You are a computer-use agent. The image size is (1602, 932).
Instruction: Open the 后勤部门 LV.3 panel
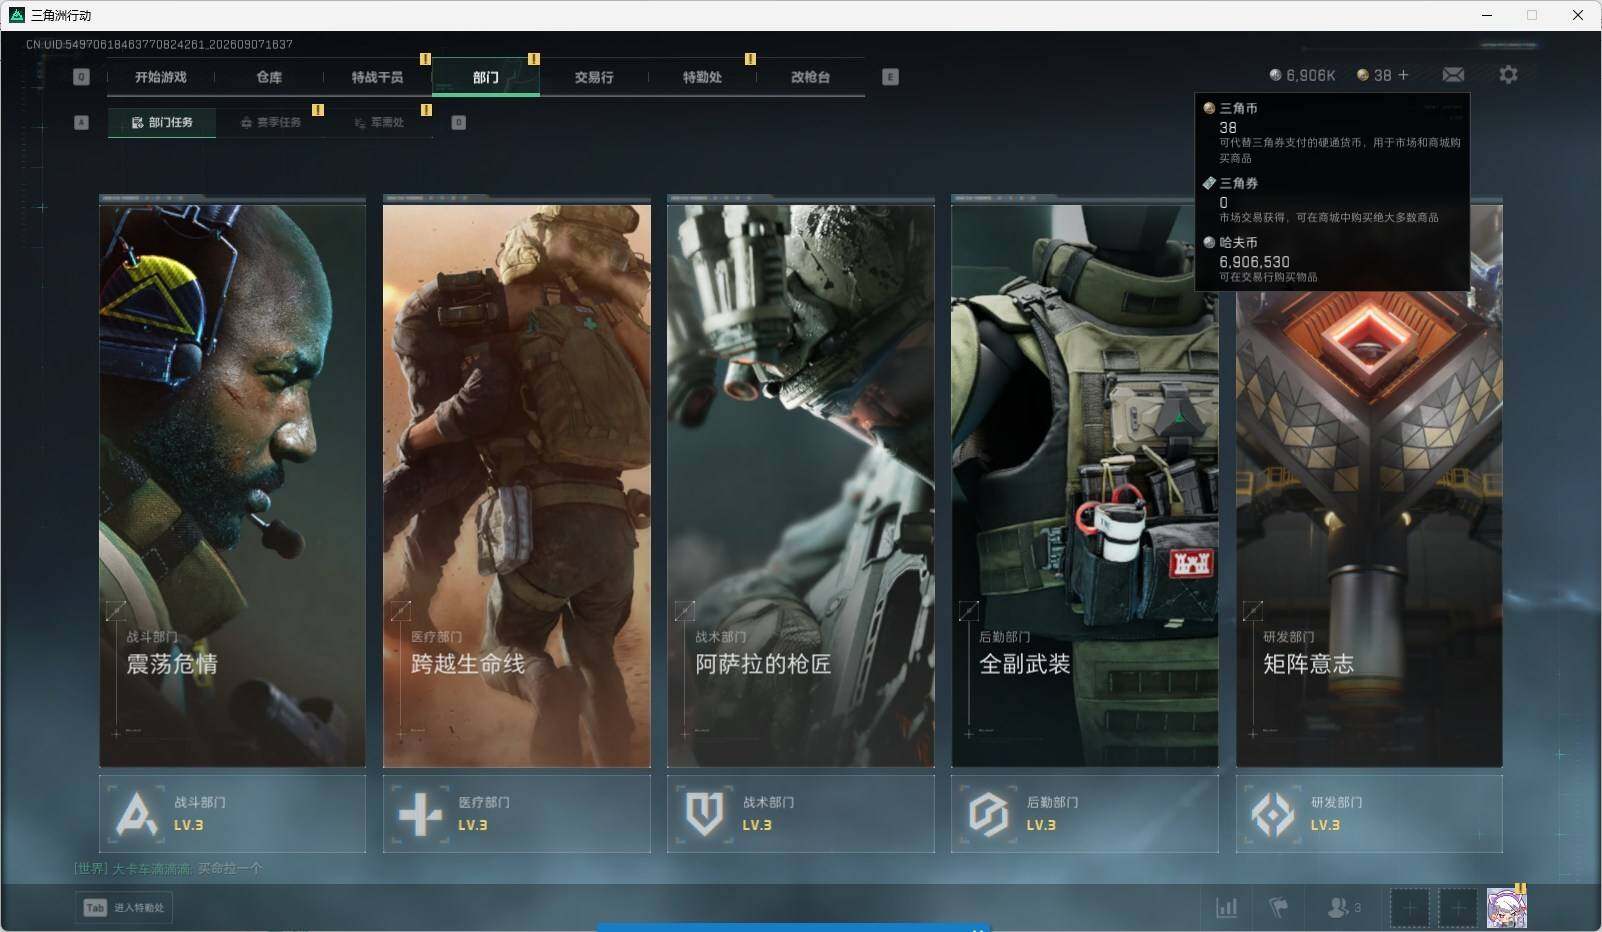[x=1084, y=814]
